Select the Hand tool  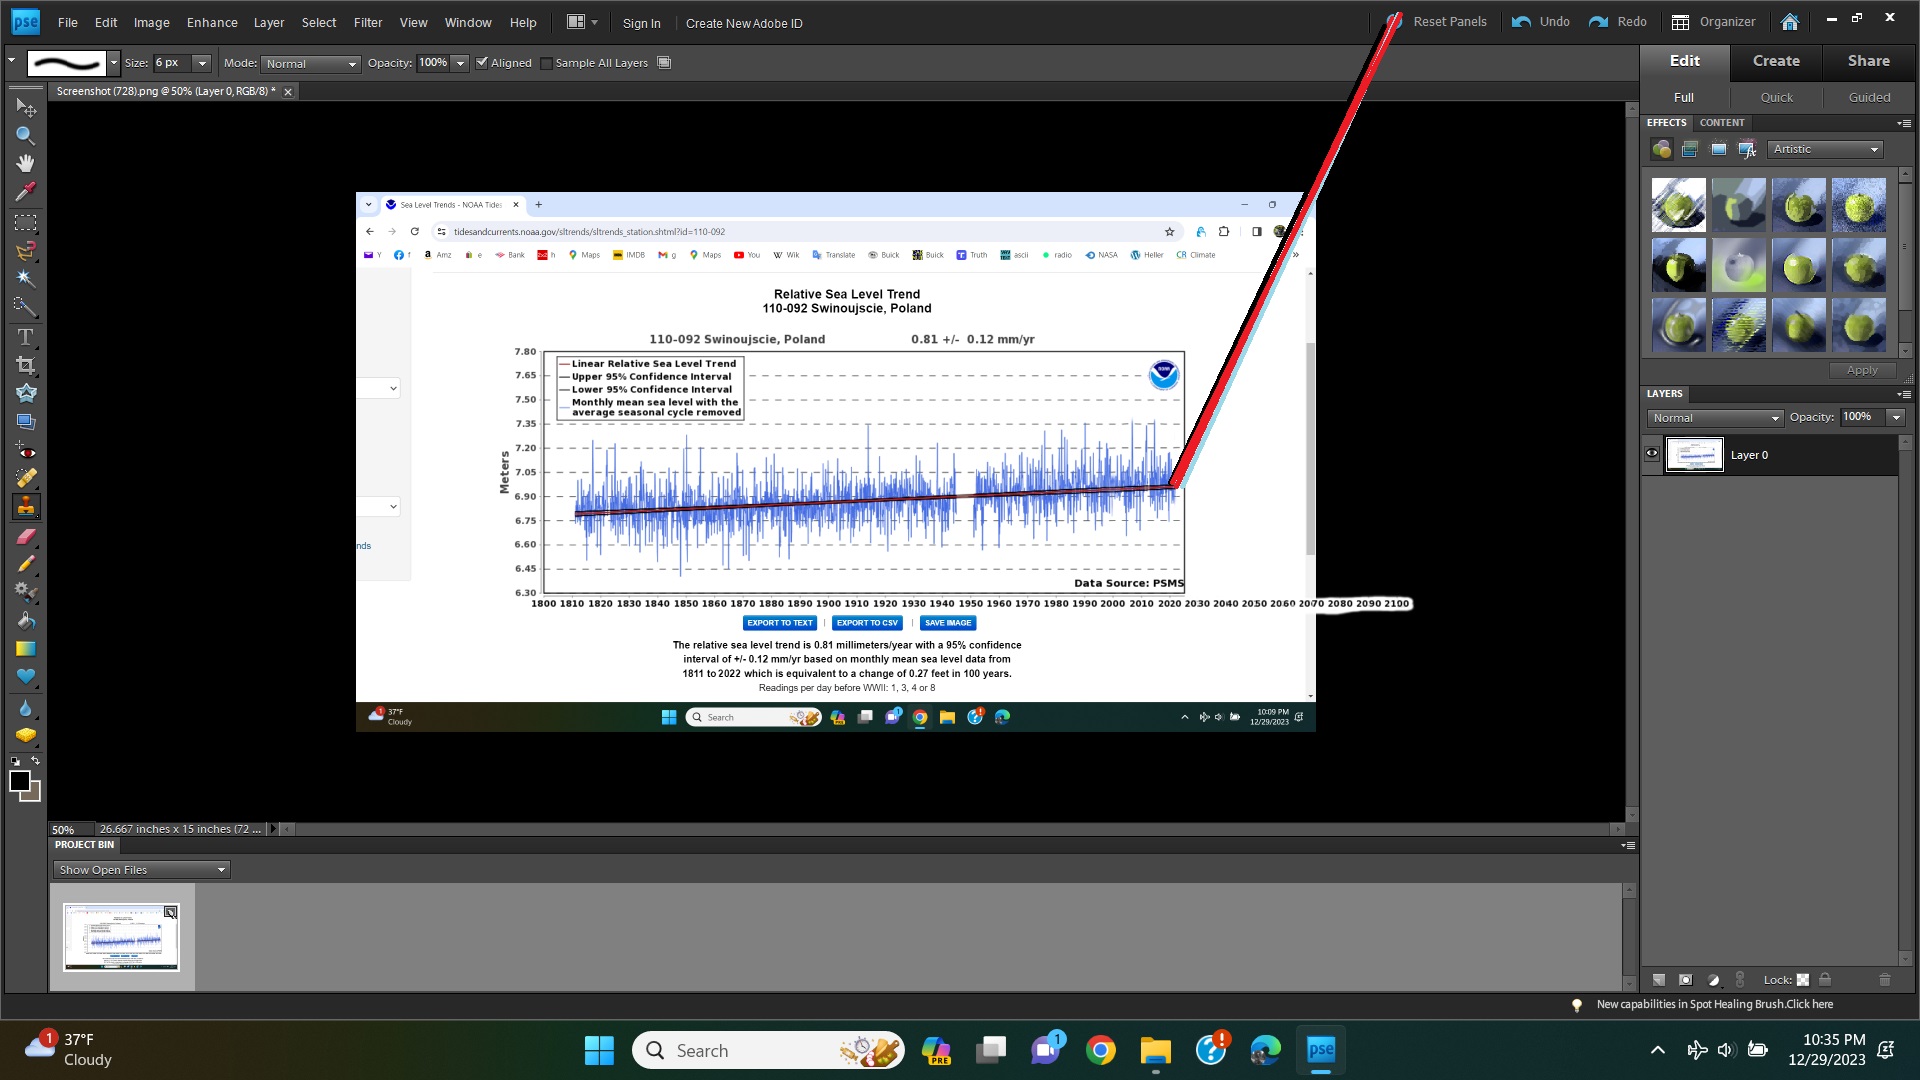coord(25,163)
